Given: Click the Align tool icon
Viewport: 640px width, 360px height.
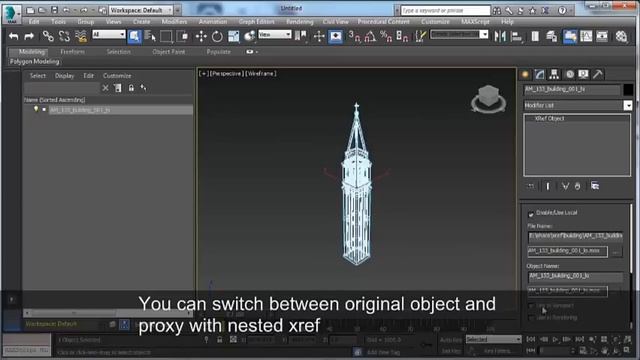Looking at the screenshot, I should 516,36.
